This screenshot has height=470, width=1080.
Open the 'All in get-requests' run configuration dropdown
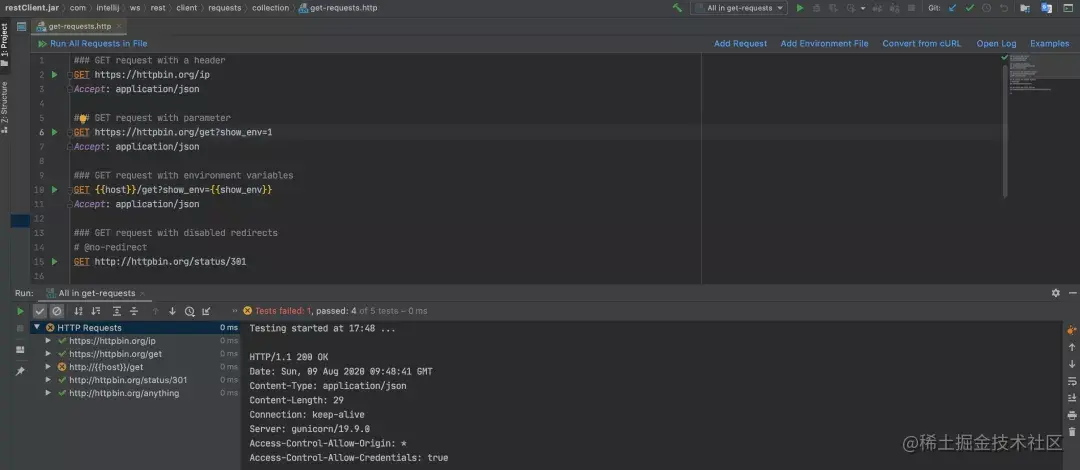[x=738, y=8]
